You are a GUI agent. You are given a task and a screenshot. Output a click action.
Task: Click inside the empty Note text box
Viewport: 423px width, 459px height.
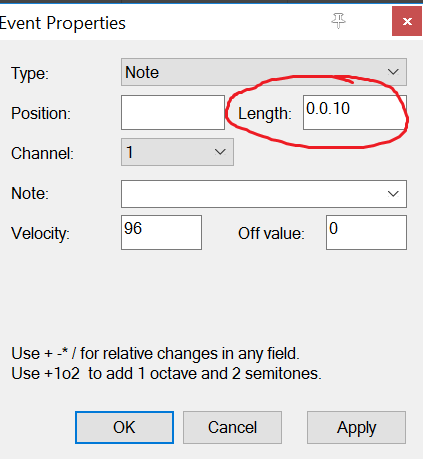(x=253, y=194)
